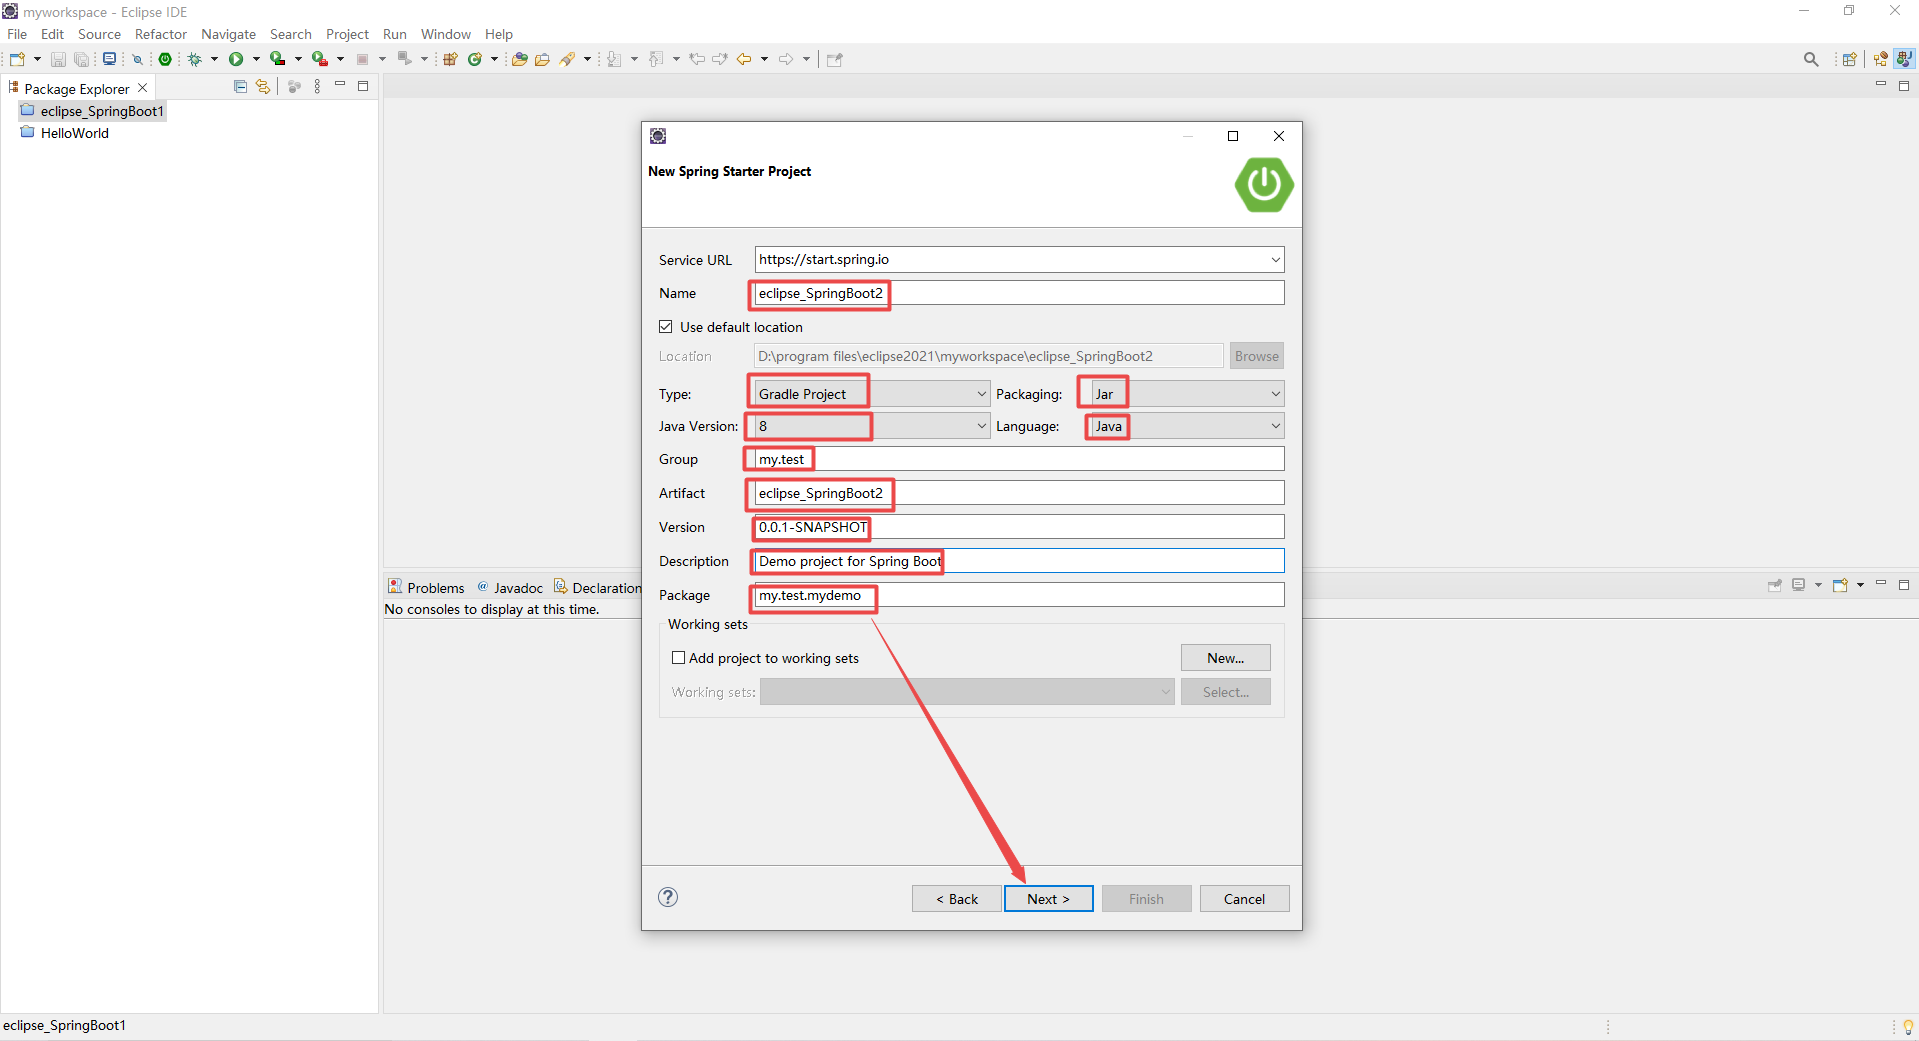Toggle Skip All Breakpoints in toolbar
Image resolution: width=1919 pixels, height=1041 pixels.
tap(138, 60)
